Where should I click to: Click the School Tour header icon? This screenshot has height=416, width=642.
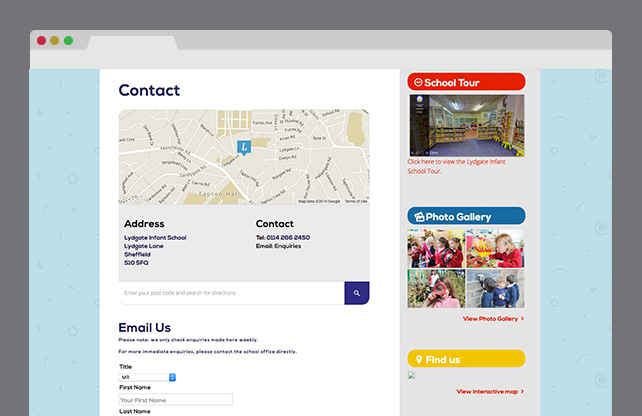click(x=417, y=82)
